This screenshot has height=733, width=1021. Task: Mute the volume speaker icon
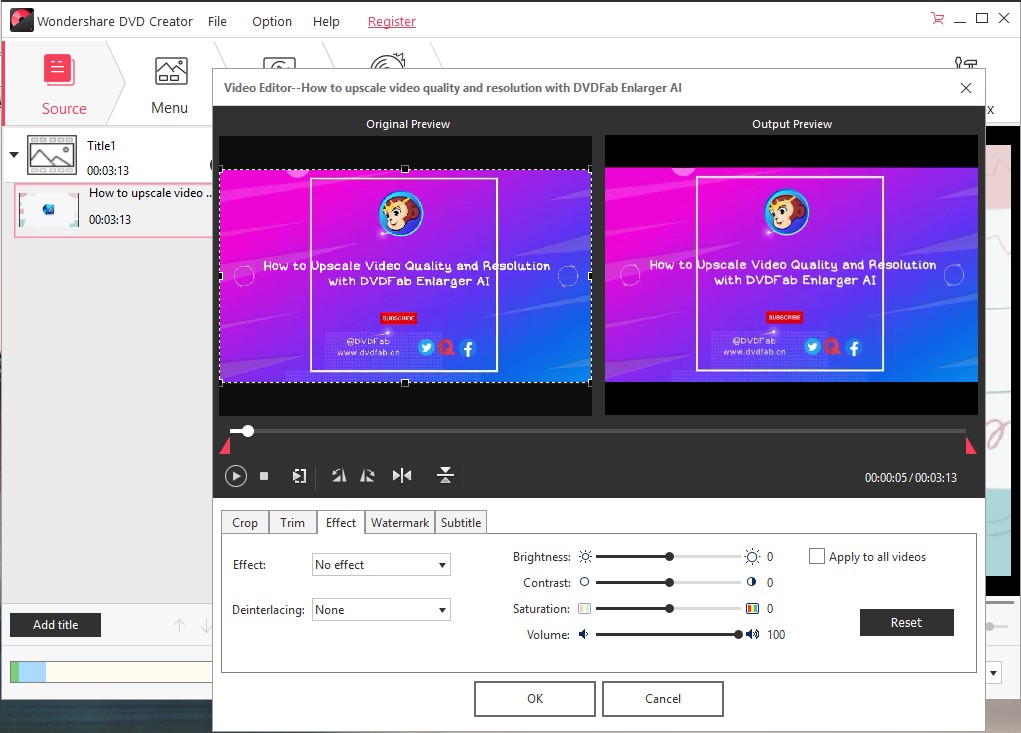pyautogui.click(x=583, y=634)
